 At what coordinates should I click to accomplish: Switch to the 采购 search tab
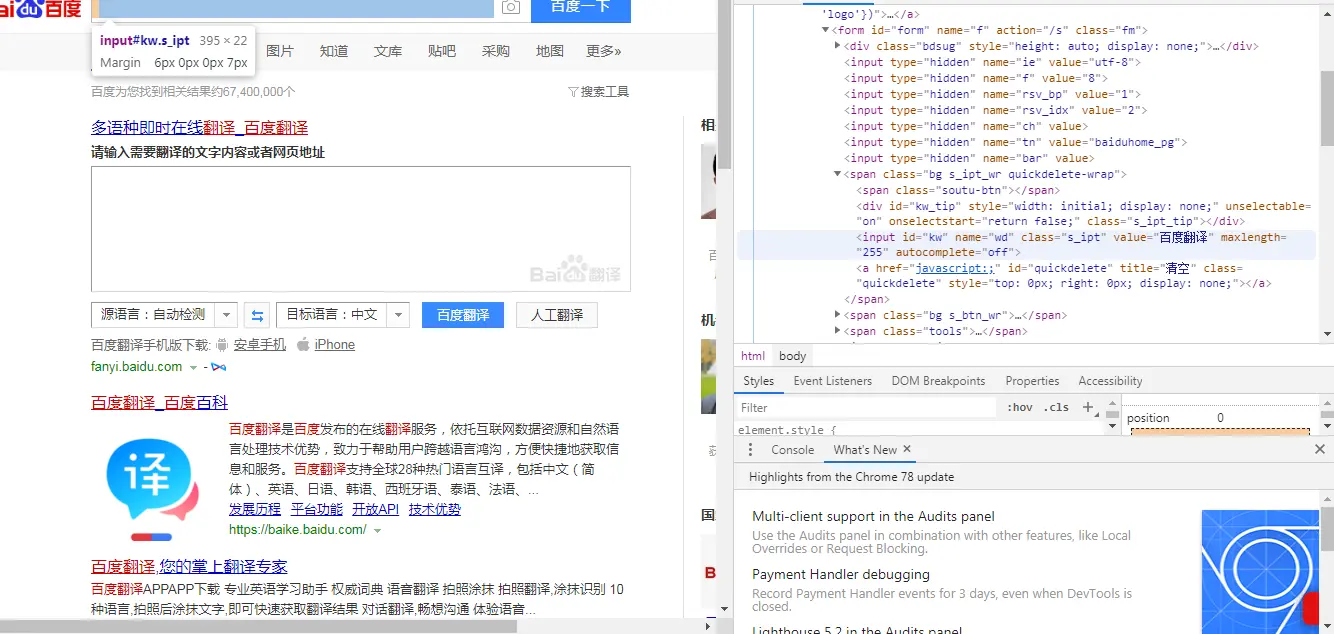point(496,51)
